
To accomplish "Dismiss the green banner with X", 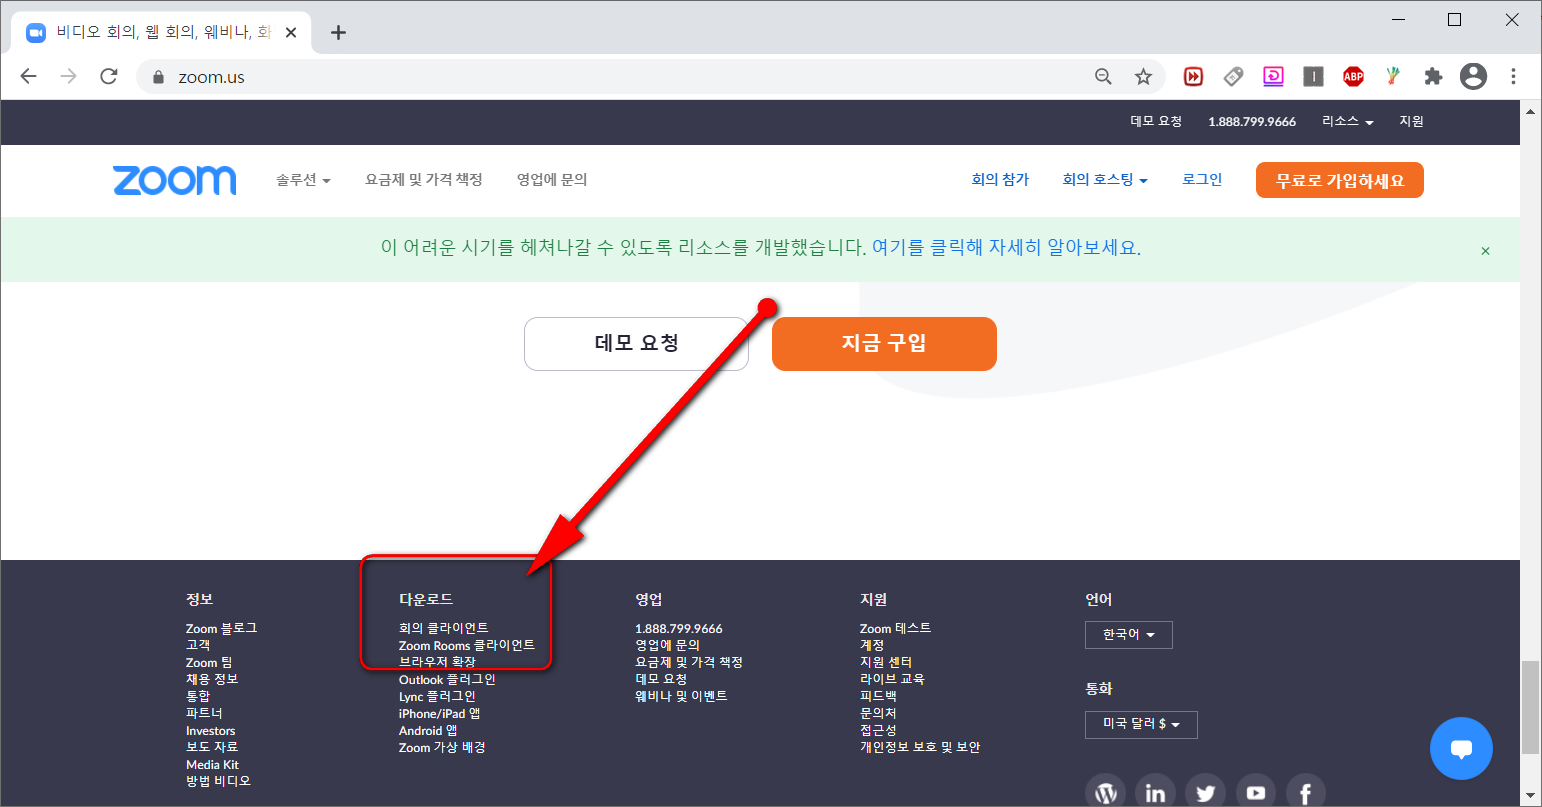I will coord(1485,251).
